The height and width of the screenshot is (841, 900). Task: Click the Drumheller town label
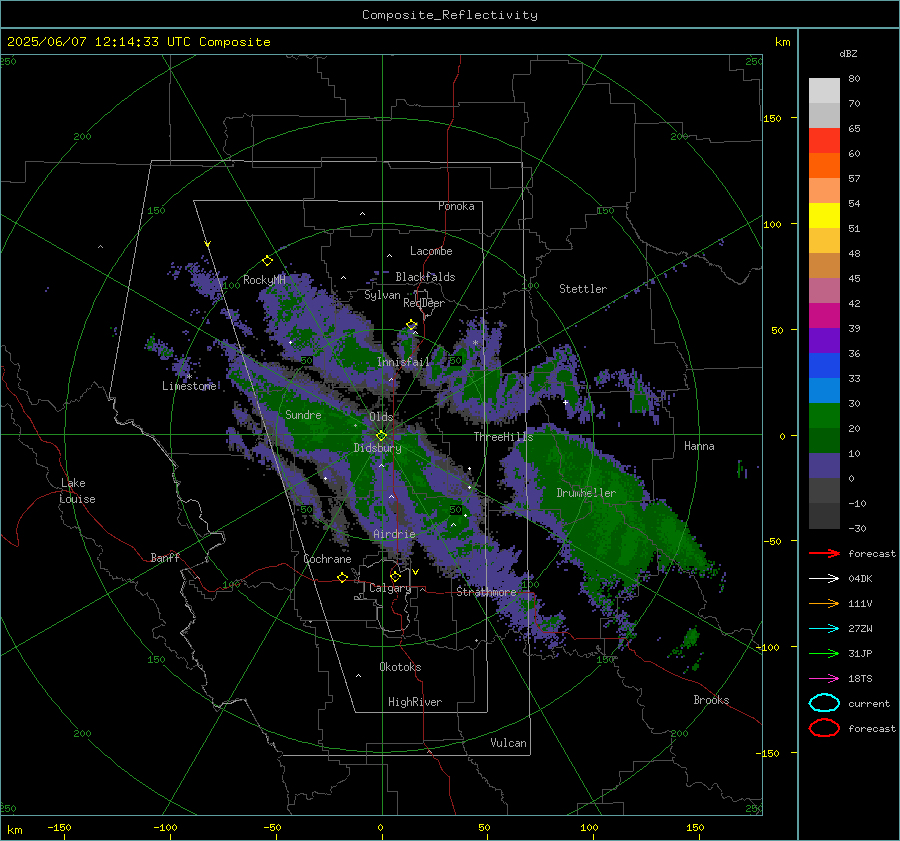tap(586, 493)
